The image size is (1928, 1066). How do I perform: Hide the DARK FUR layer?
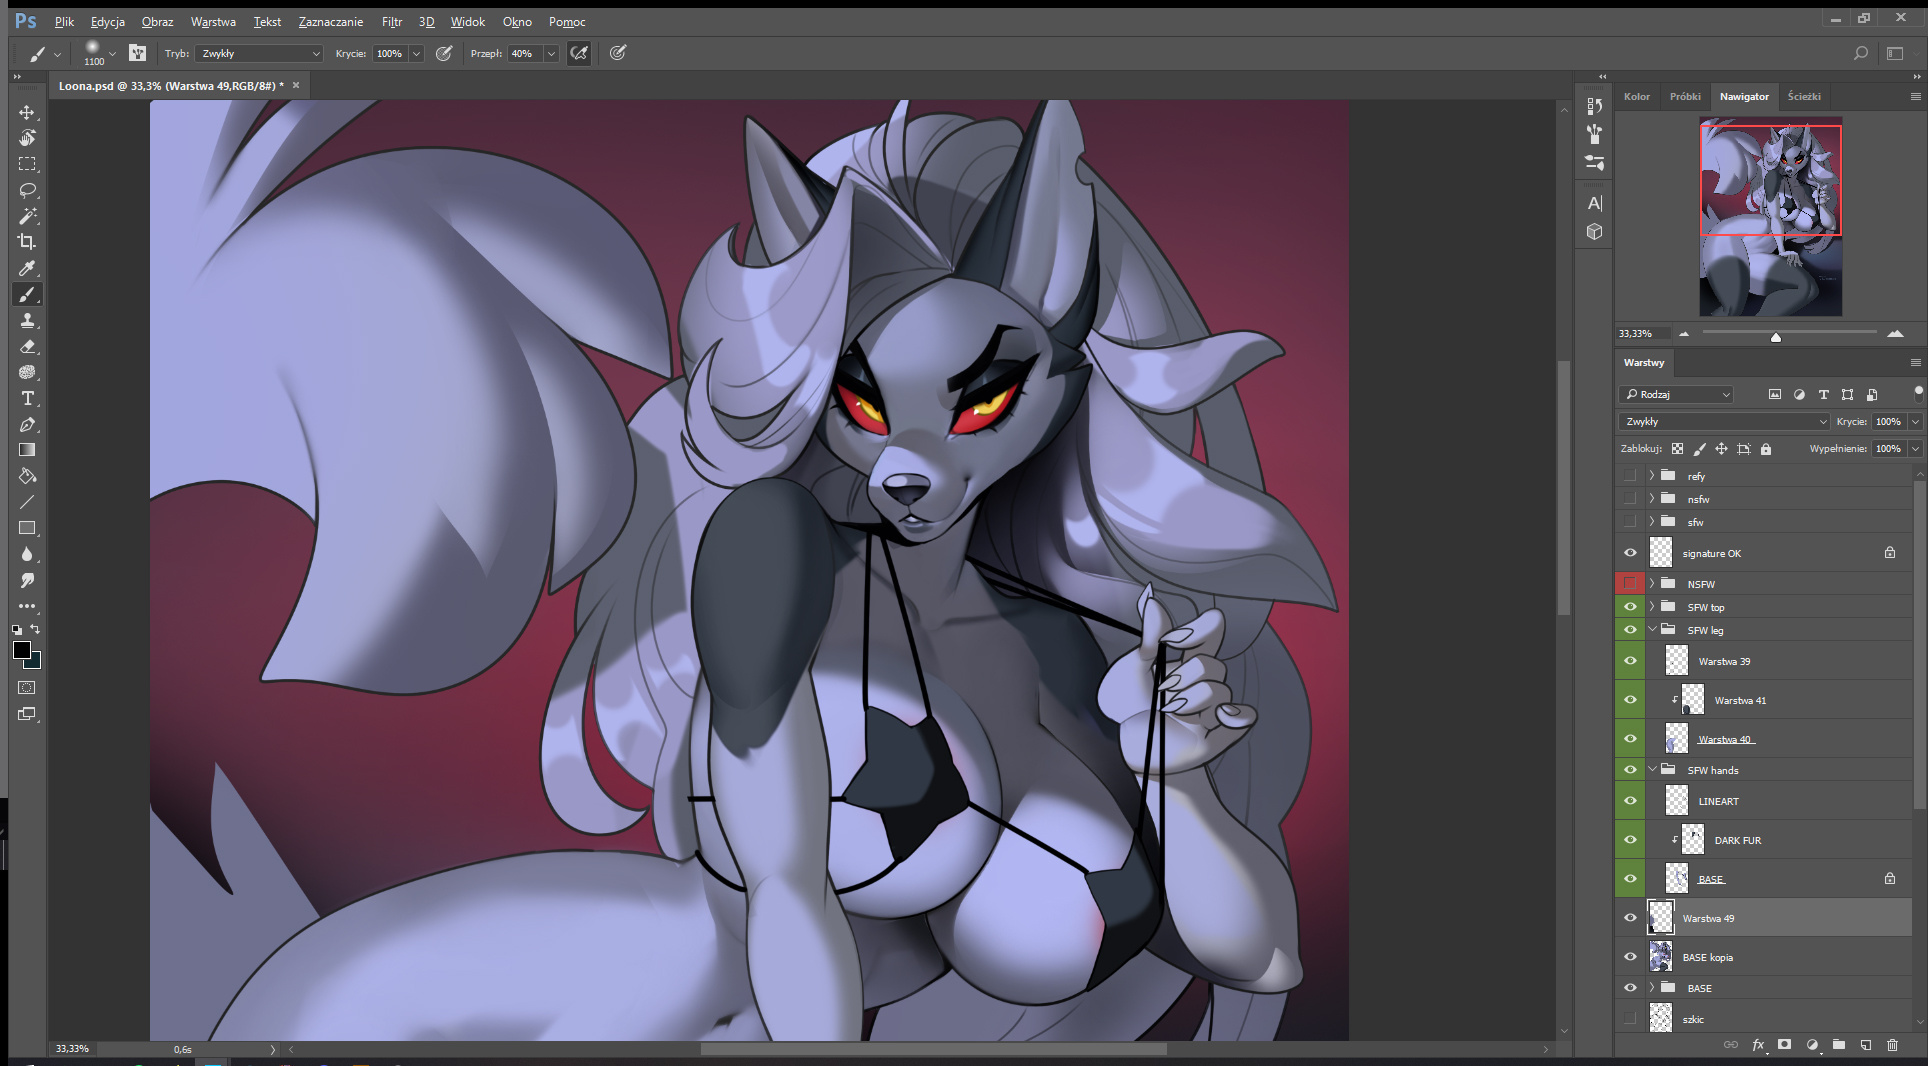pyautogui.click(x=1630, y=840)
